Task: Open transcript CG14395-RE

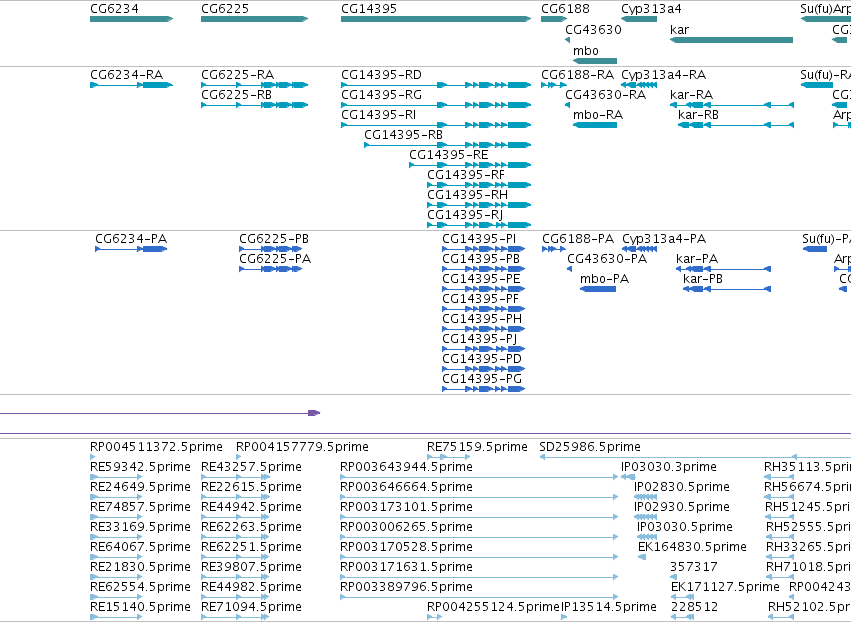Action: pyautogui.click(x=448, y=155)
